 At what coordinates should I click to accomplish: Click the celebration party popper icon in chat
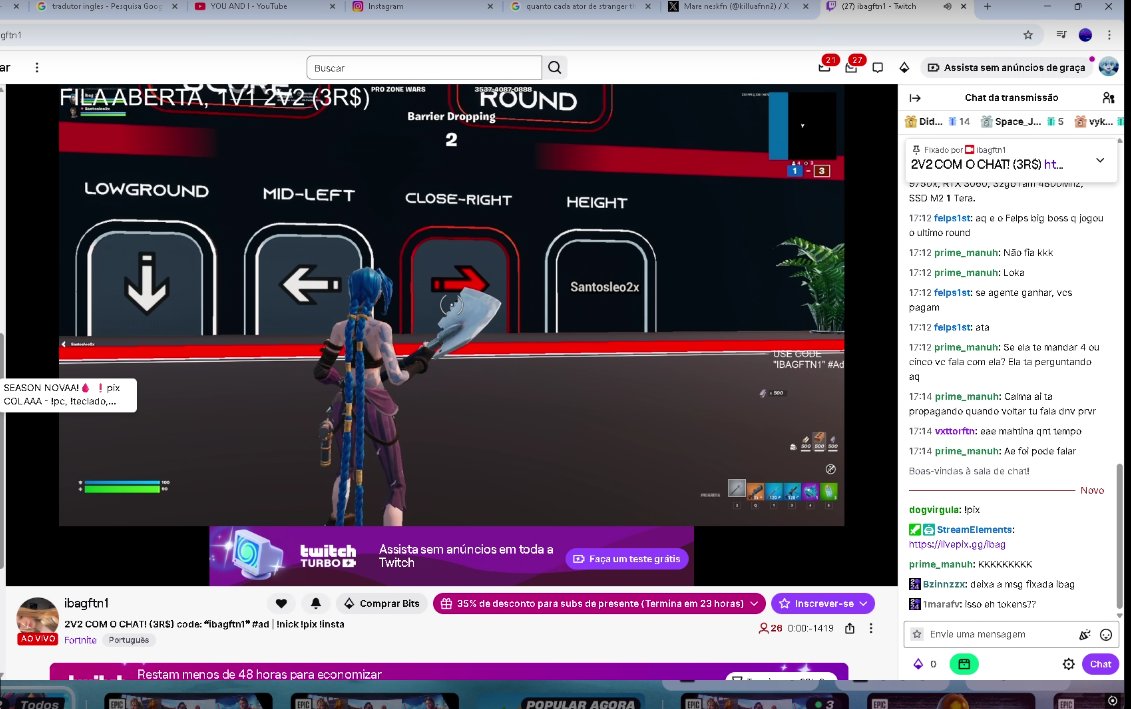pos(1084,635)
